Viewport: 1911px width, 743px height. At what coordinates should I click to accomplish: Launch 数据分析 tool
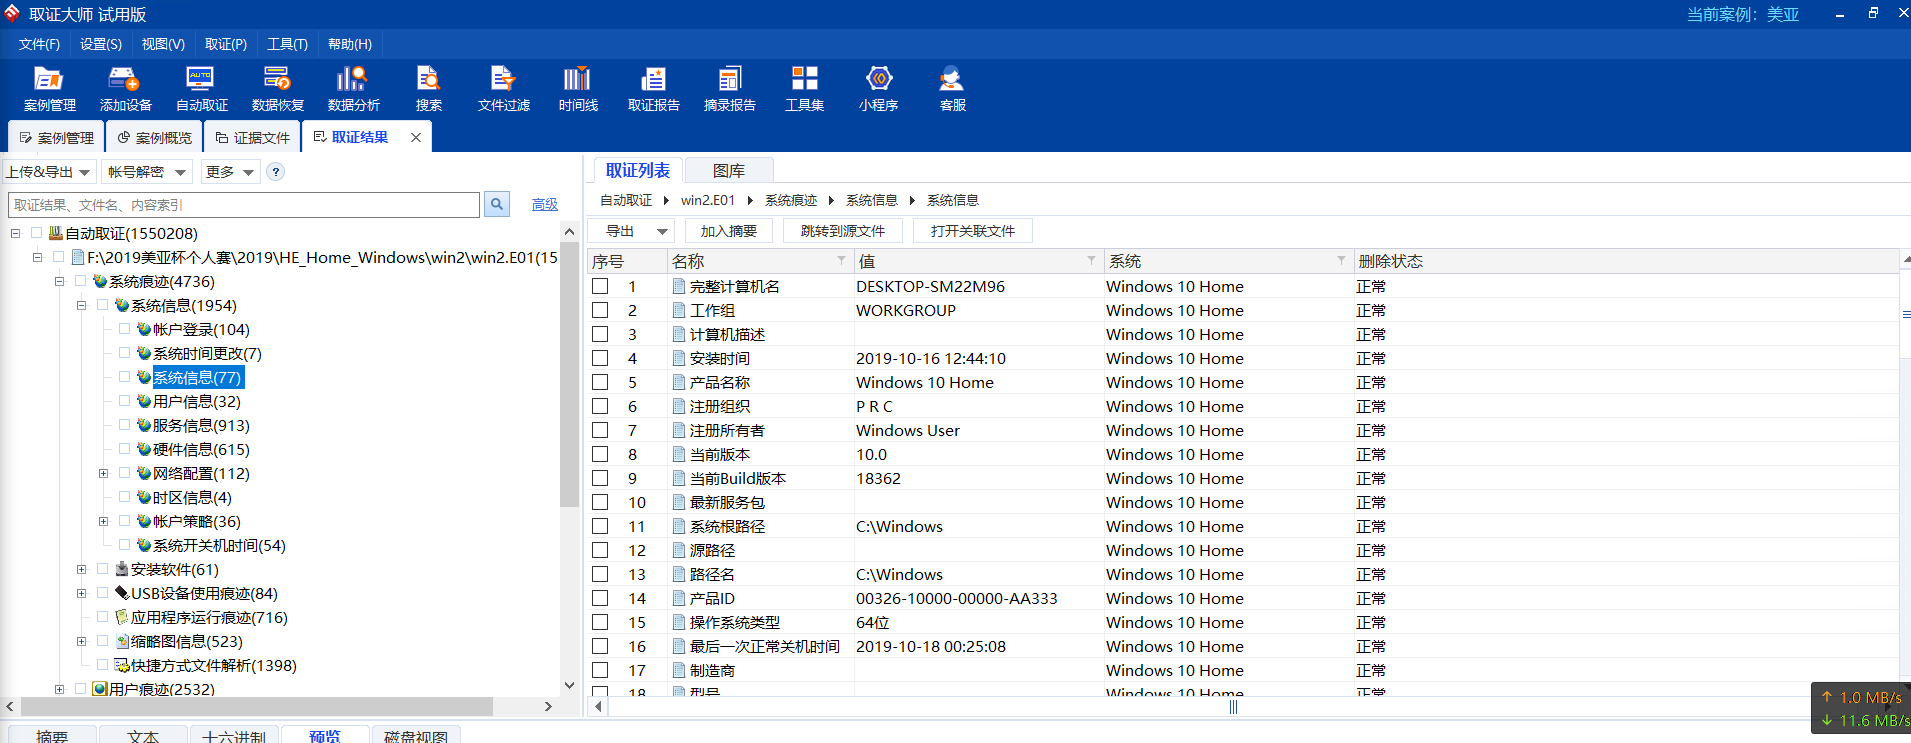[353, 89]
